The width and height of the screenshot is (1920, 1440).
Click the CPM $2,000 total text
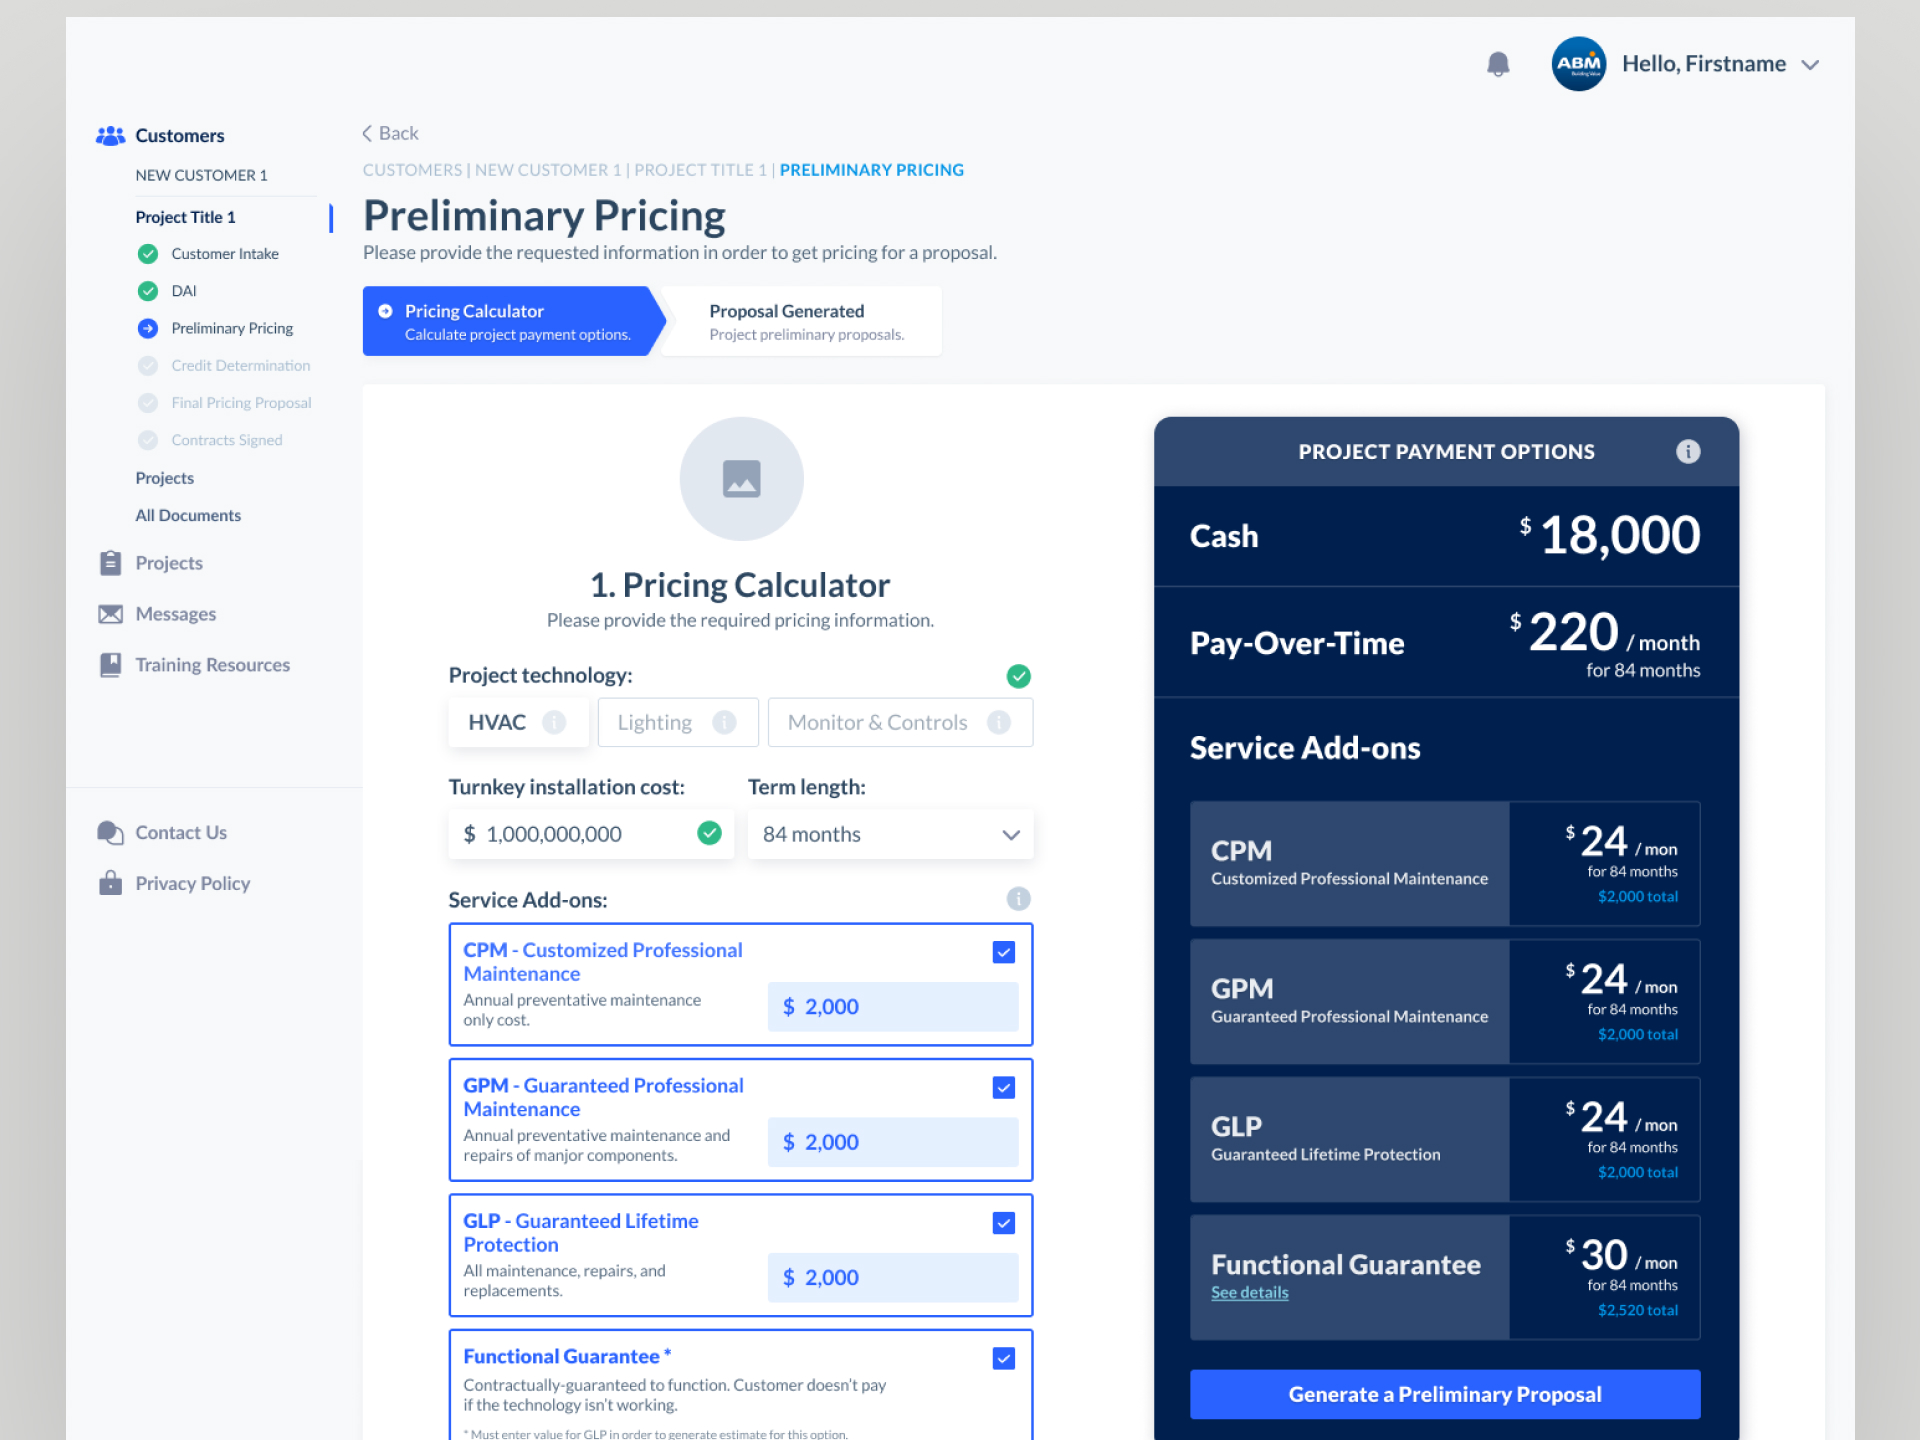point(1638,896)
